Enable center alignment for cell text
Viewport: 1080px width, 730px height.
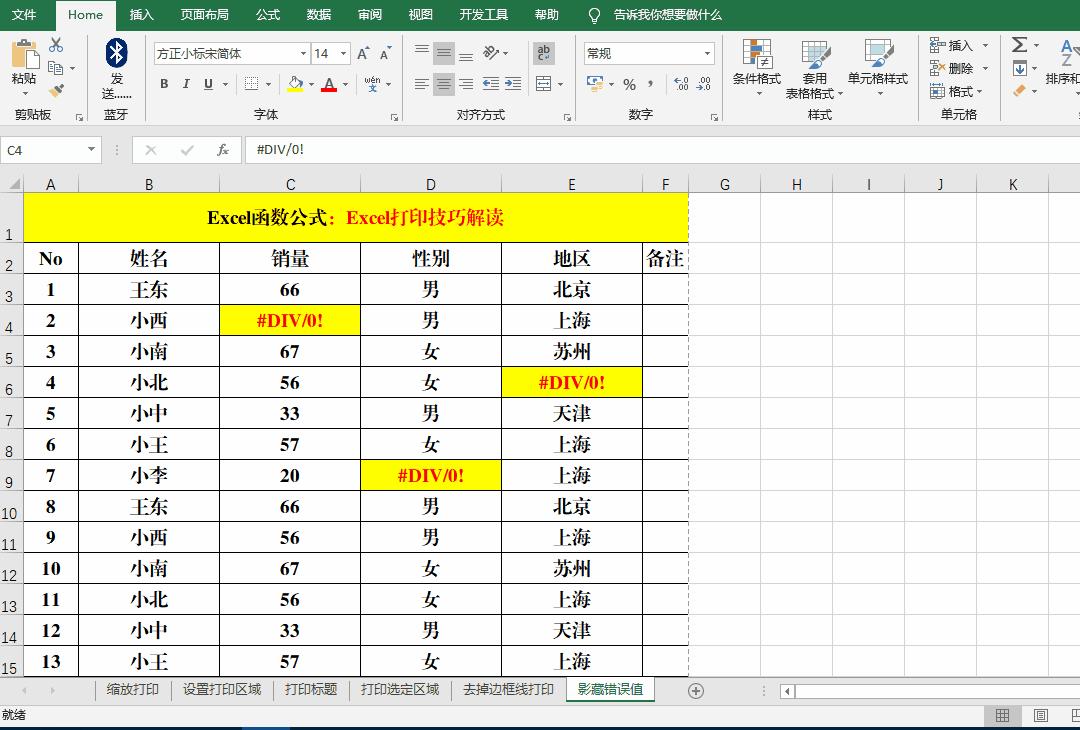443,84
